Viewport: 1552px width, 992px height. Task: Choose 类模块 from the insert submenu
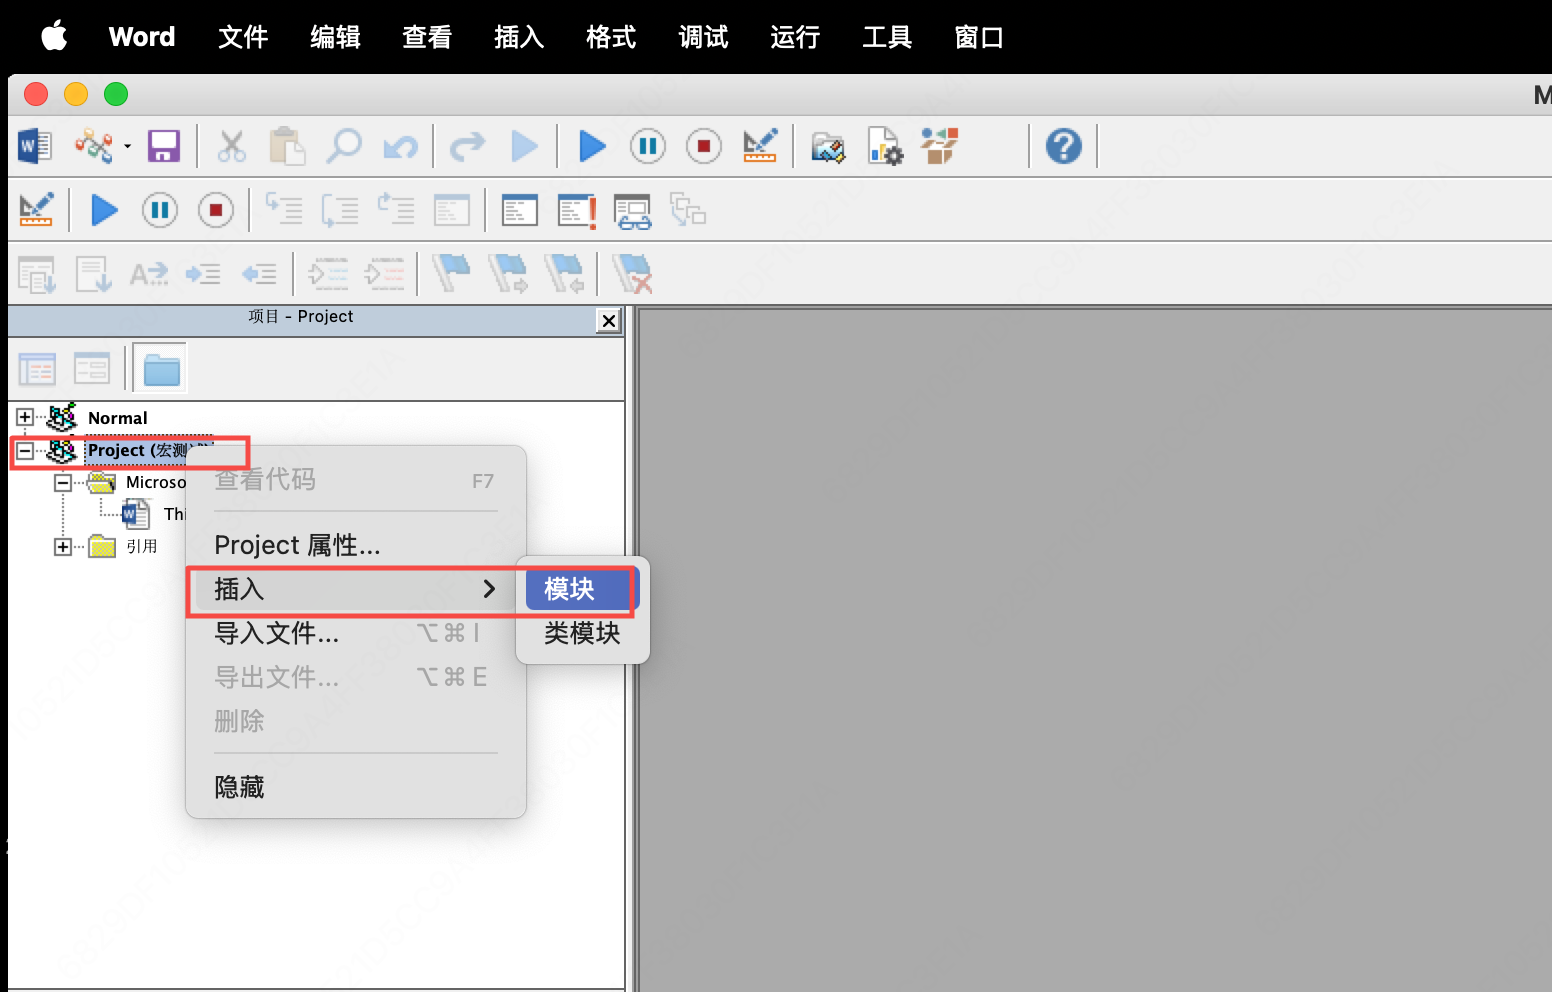tap(582, 633)
